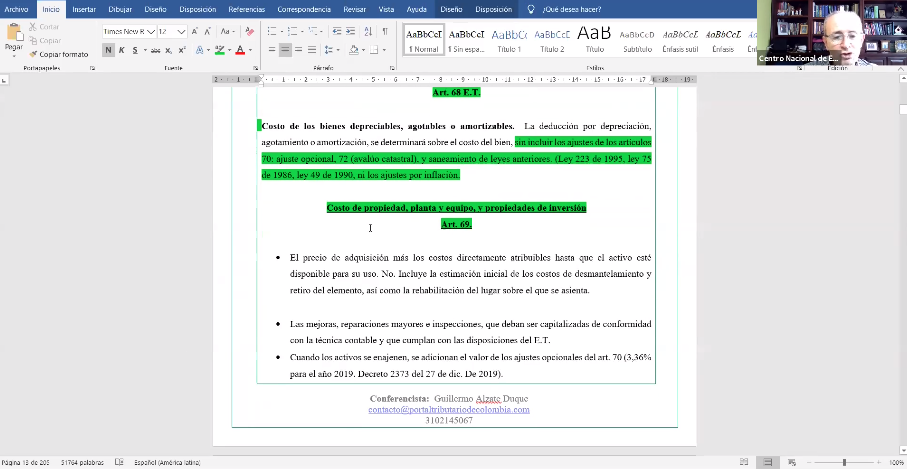Viewport: 907px width, 470px height.
Task: Open the change case (Aa) dropdown
Action: click(x=227, y=32)
